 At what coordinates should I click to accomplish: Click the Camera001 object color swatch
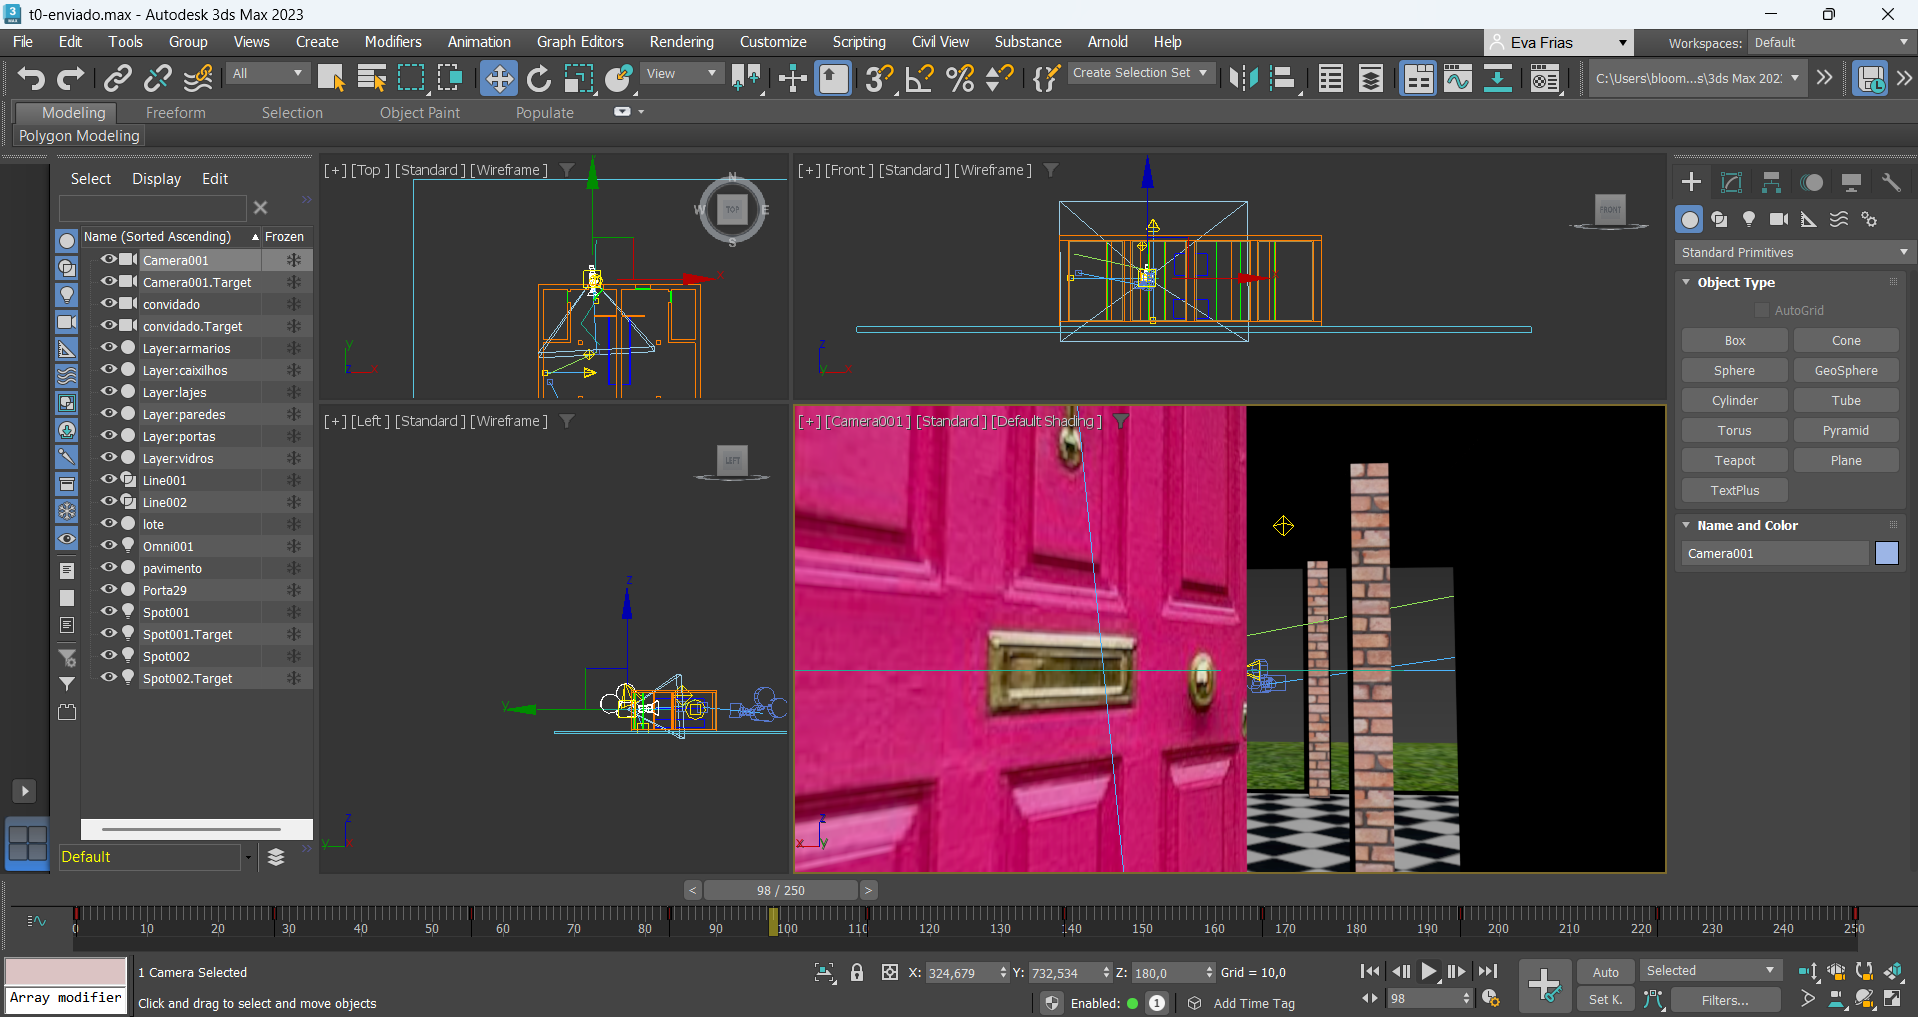pos(1886,553)
